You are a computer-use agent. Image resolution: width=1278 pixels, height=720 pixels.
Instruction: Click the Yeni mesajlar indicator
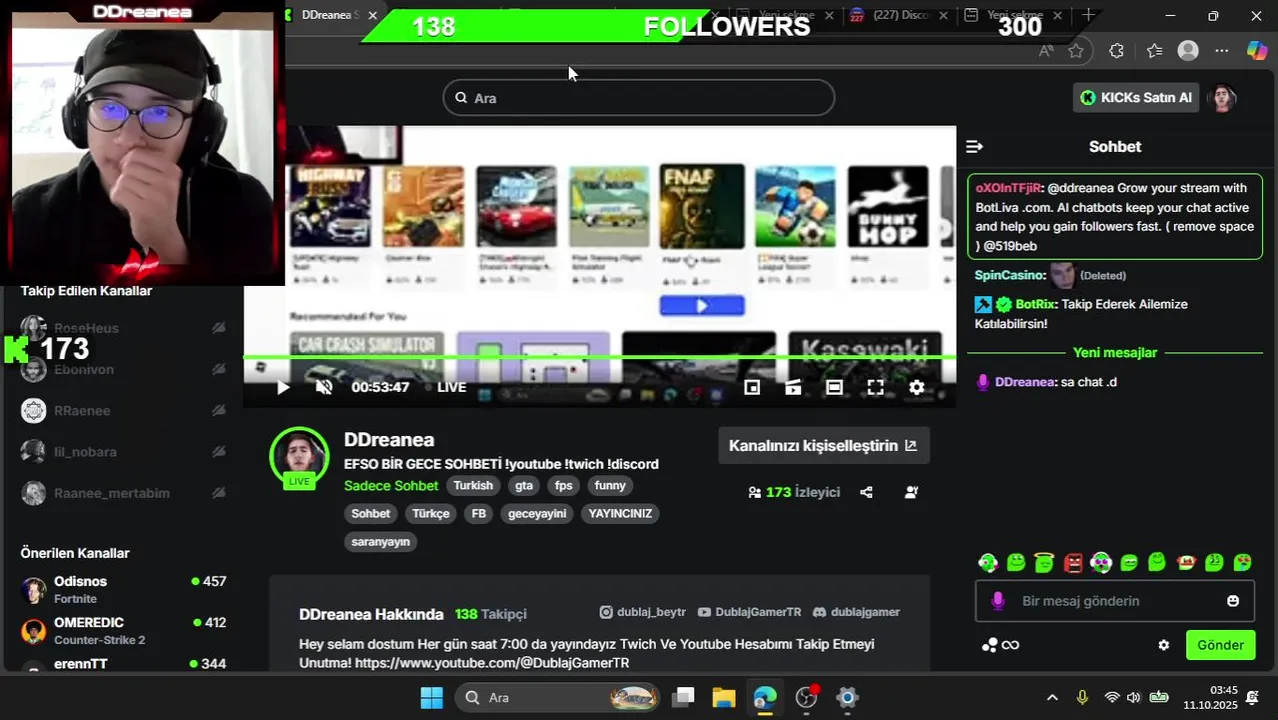coord(1114,352)
